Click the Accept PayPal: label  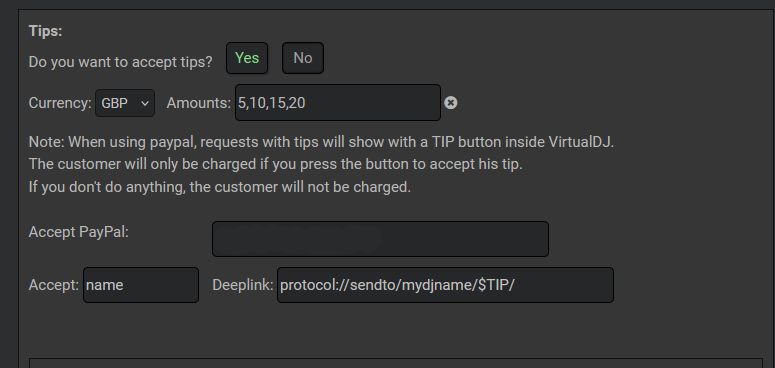pyautogui.click(x=79, y=232)
